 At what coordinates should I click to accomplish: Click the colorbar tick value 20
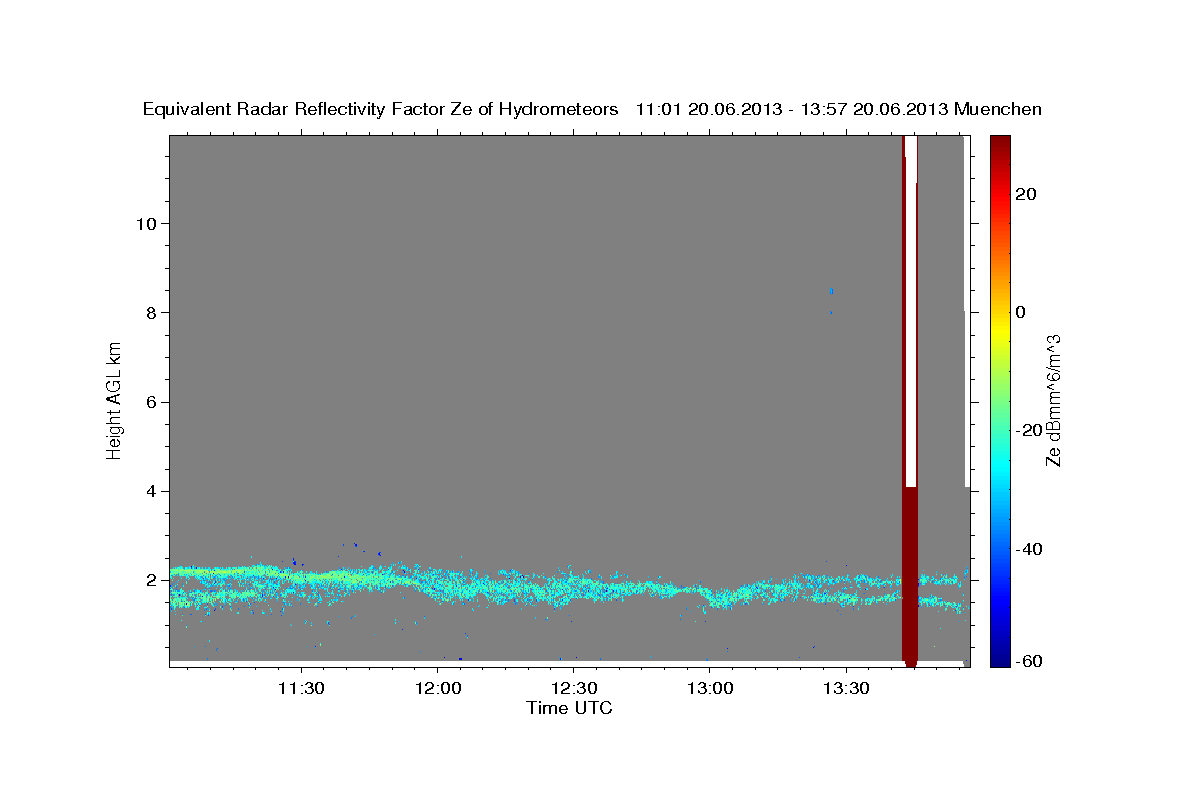[x=1025, y=194]
